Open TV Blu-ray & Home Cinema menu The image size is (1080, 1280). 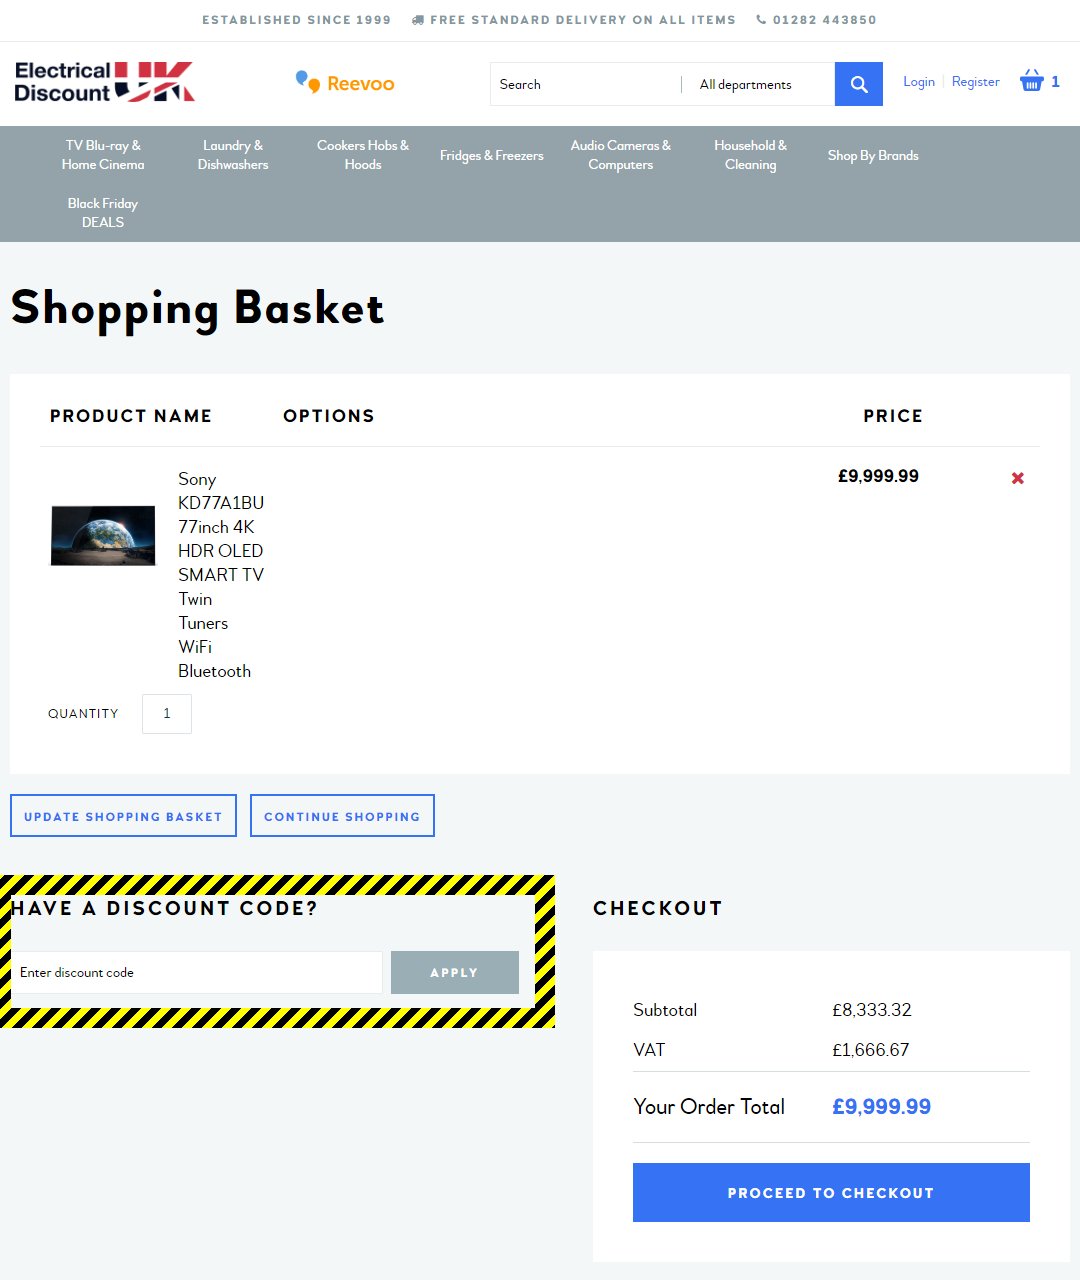pyautogui.click(x=103, y=155)
